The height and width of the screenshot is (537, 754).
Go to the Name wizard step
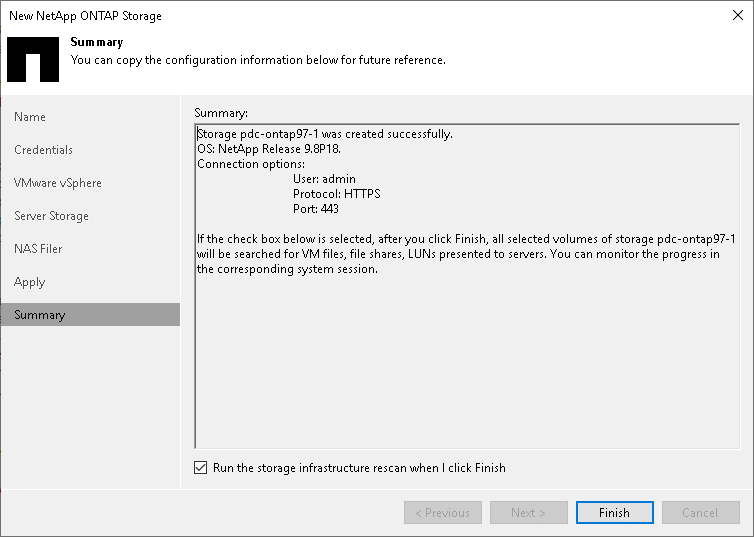[30, 117]
